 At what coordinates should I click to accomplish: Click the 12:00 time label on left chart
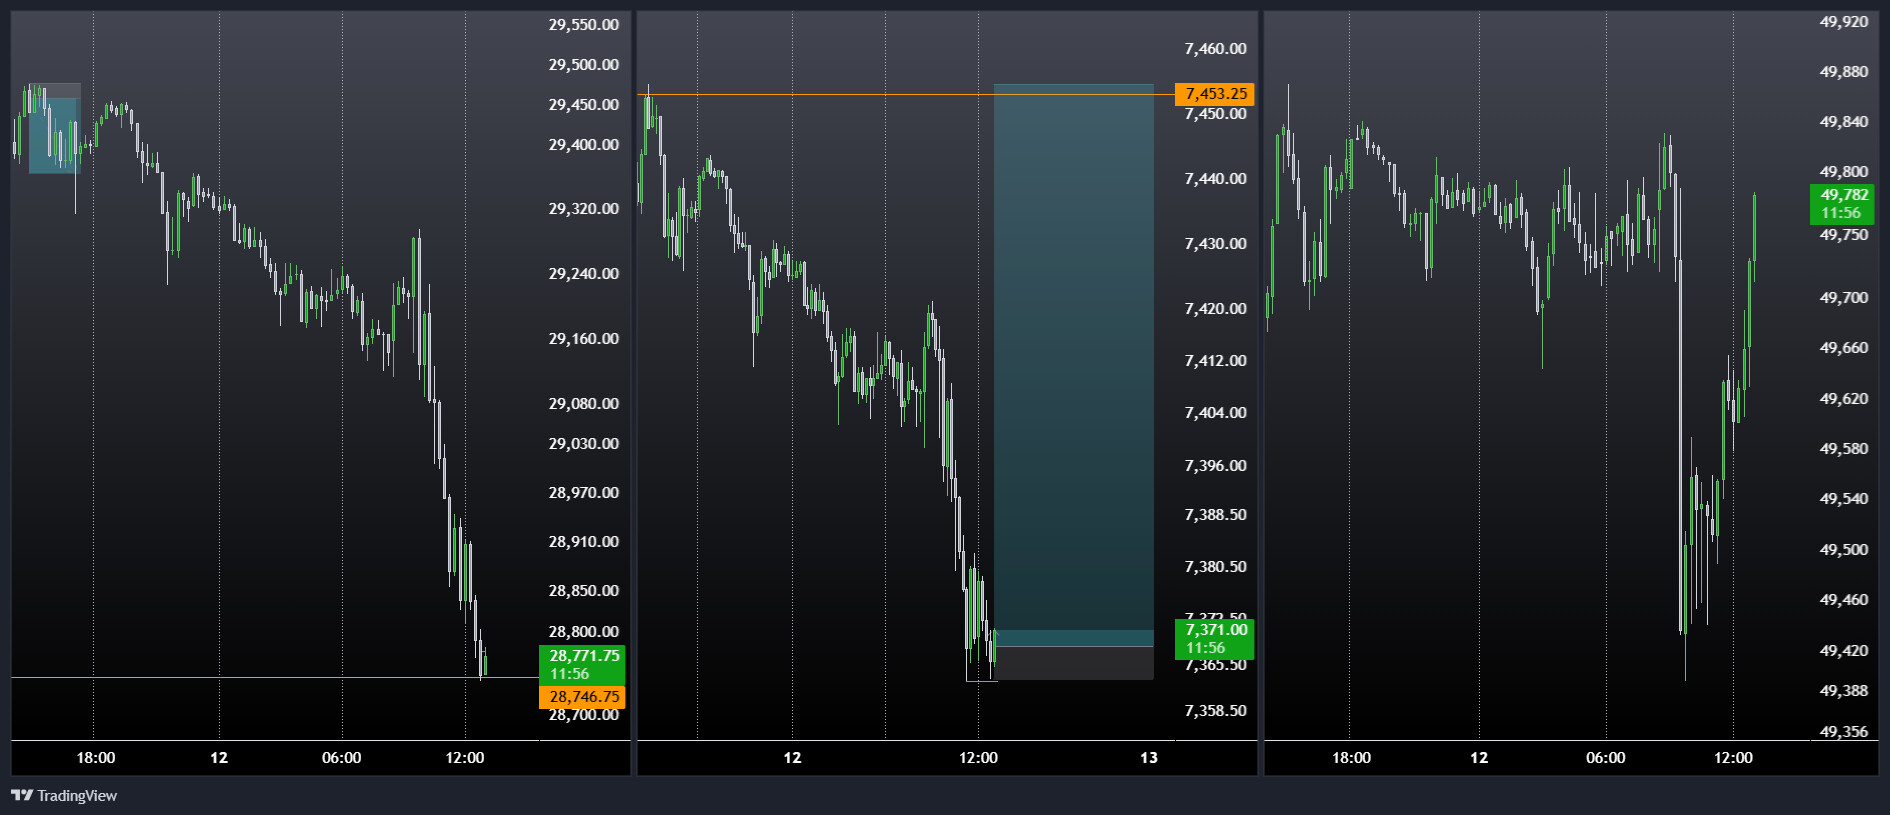(465, 757)
